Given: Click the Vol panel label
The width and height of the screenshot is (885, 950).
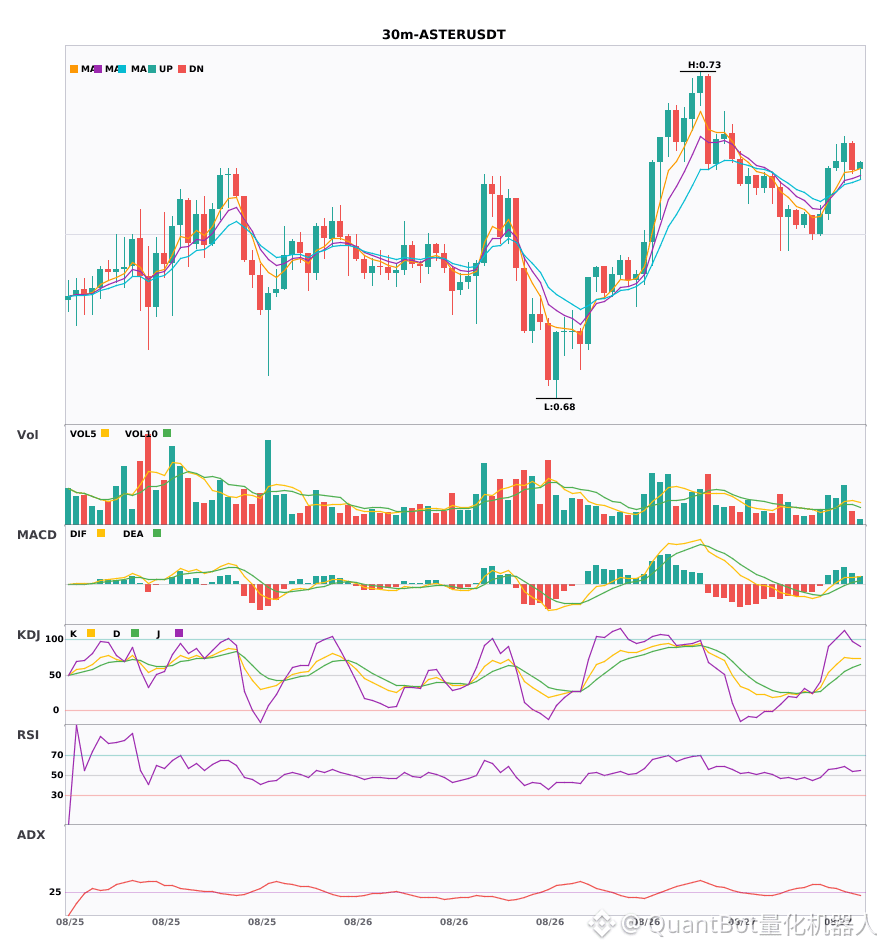Looking at the screenshot, I should pyautogui.click(x=27, y=434).
